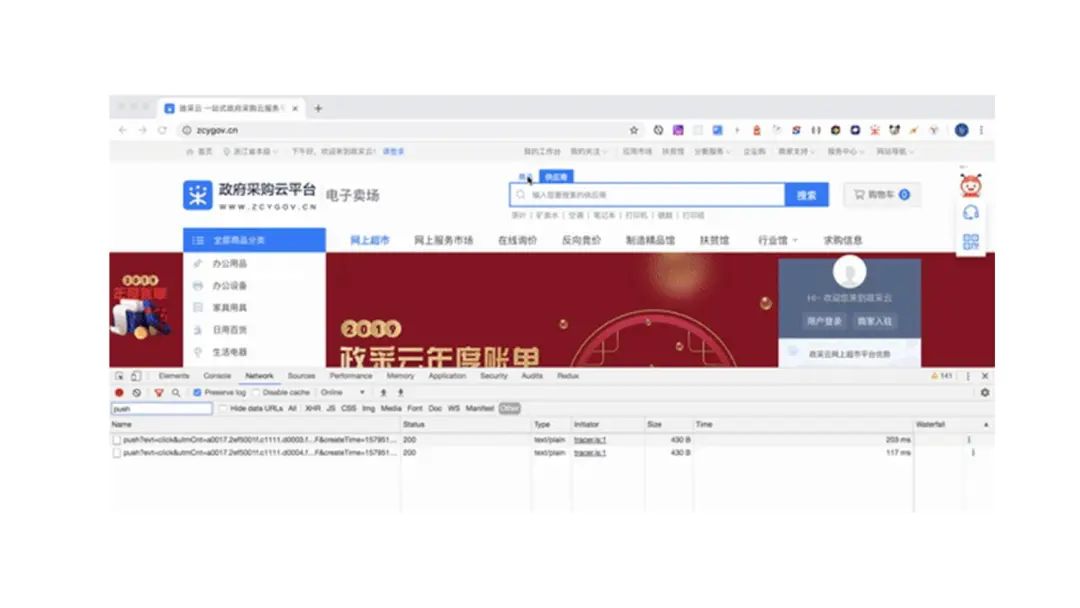Select the 网上超市 nav tab
This screenshot has width=1080, height=608.
click(370, 240)
